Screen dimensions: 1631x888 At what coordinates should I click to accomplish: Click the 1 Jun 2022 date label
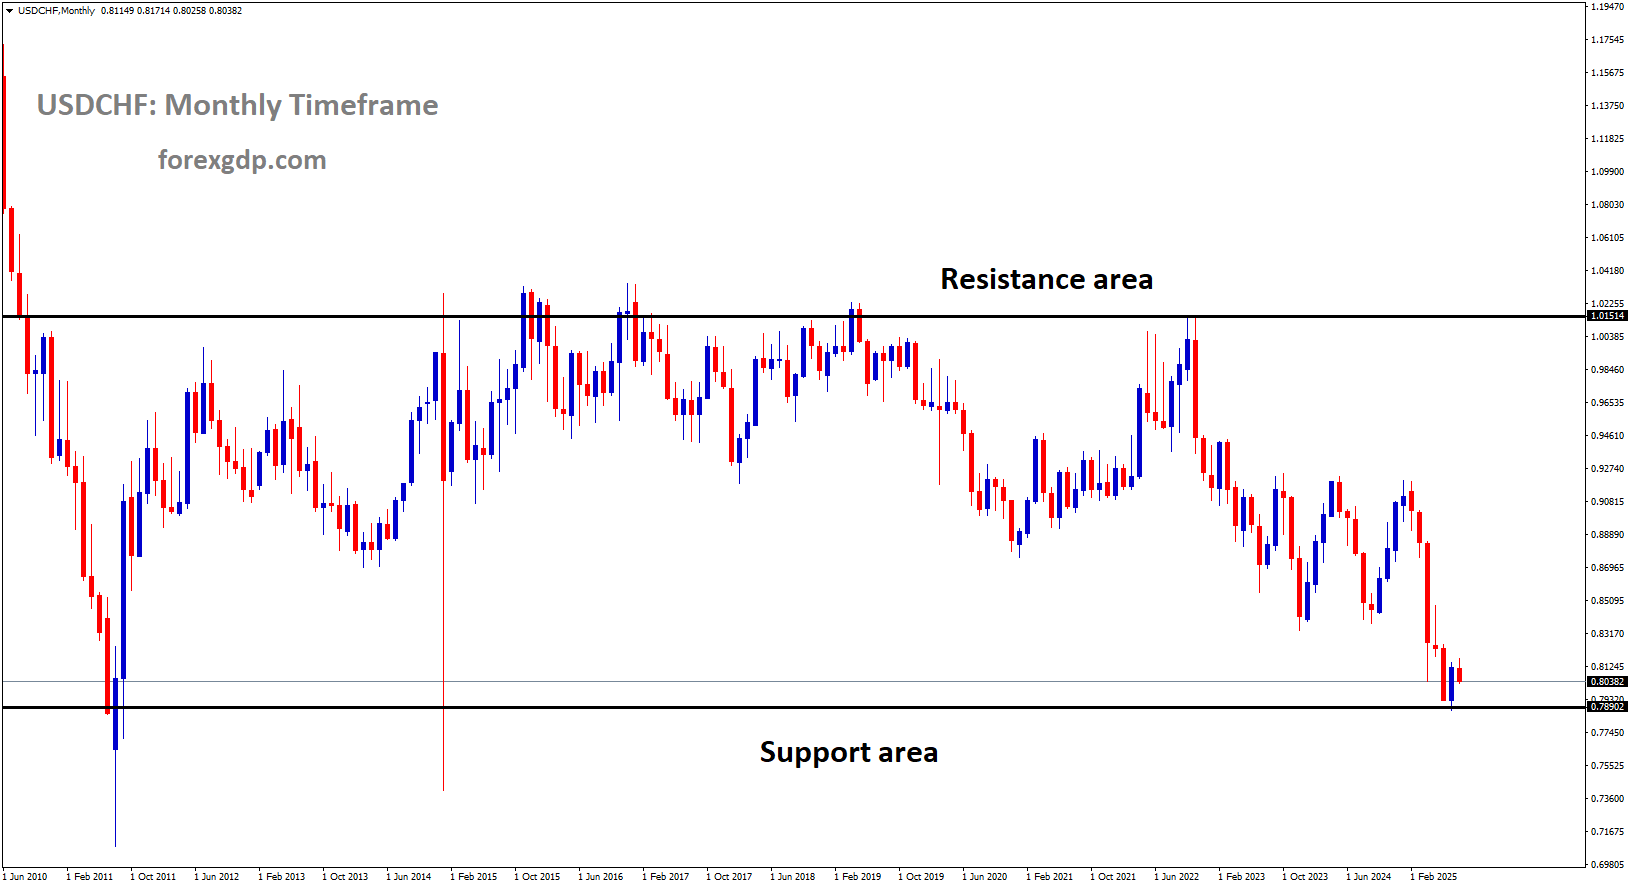click(x=1177, y=877)
